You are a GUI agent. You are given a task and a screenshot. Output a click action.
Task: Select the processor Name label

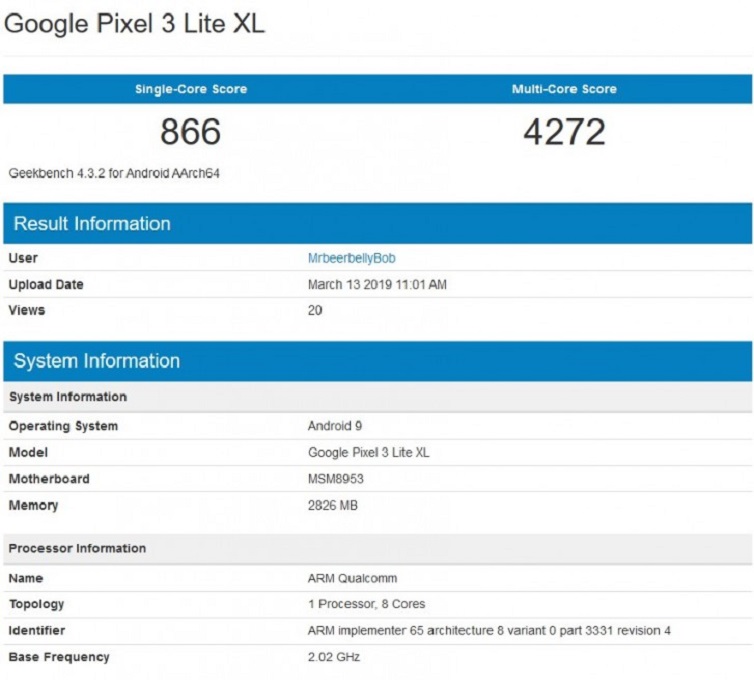tap(26, 578)
